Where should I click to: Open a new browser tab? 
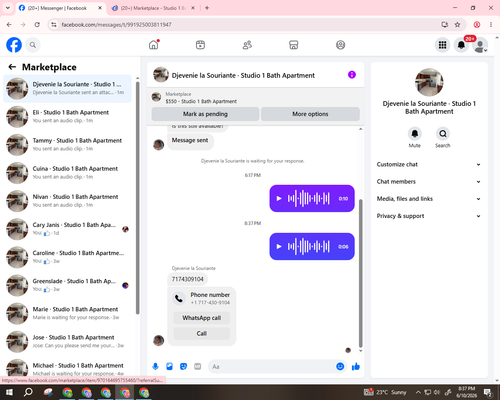click(207, 8)
